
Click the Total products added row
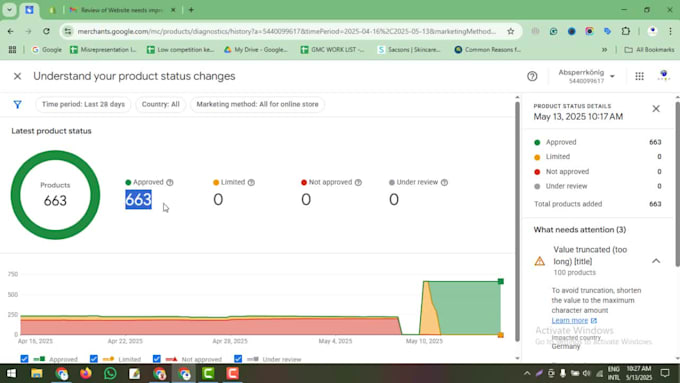click(x=597, y=204)
